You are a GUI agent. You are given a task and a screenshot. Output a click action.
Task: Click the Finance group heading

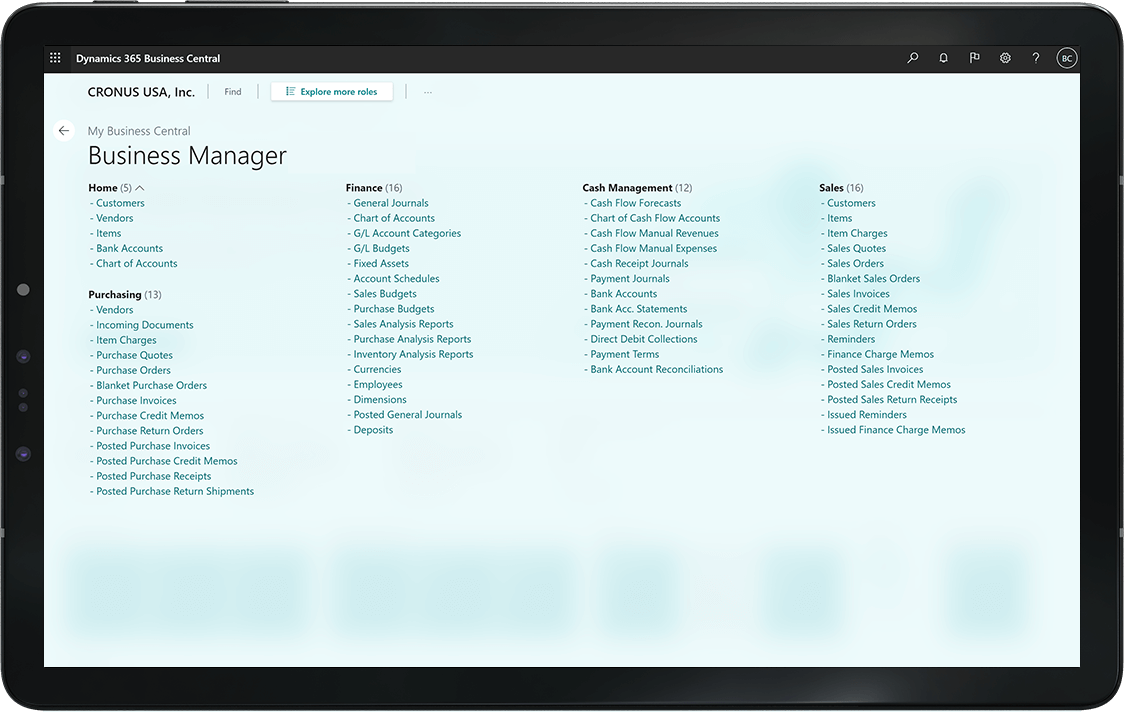pos(364,188)
